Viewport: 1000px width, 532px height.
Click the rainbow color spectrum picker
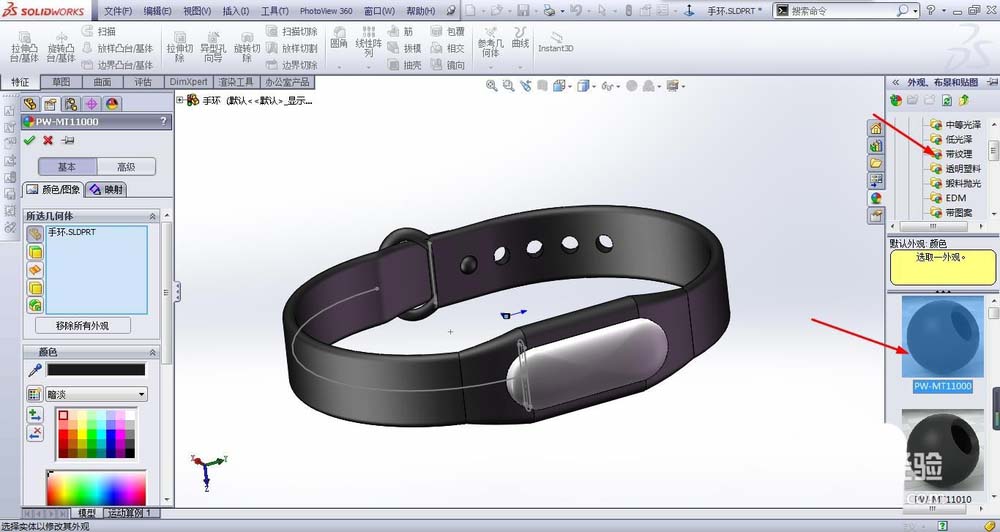(x=96, y=489)
